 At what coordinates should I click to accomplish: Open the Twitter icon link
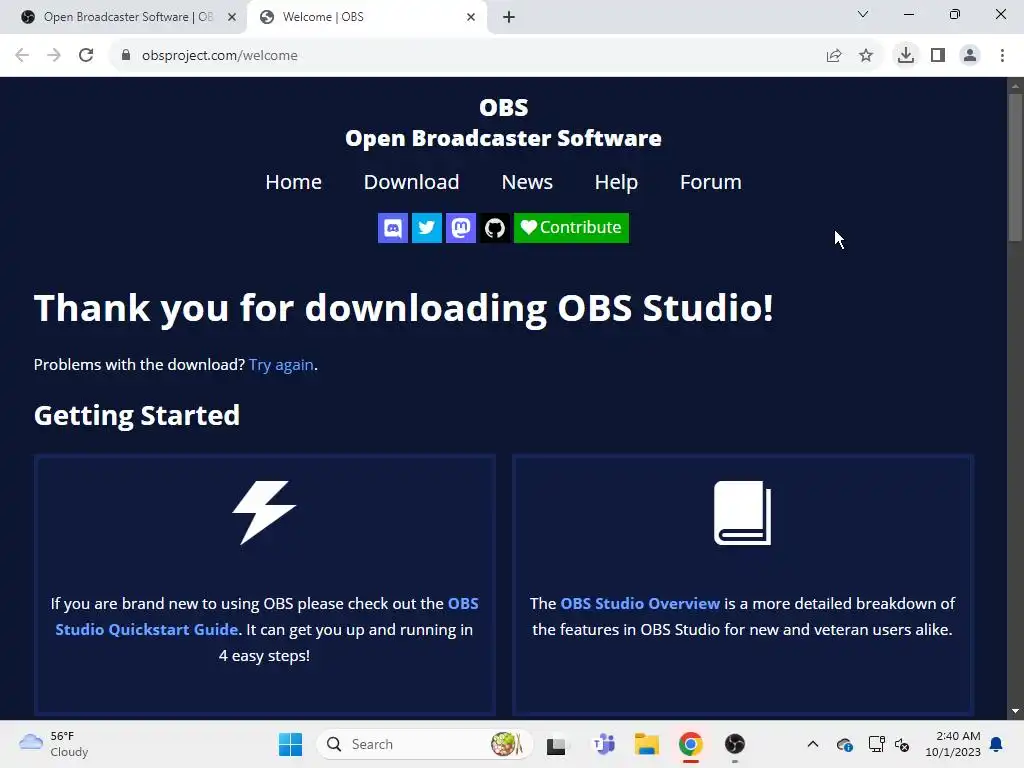(426, 228)
